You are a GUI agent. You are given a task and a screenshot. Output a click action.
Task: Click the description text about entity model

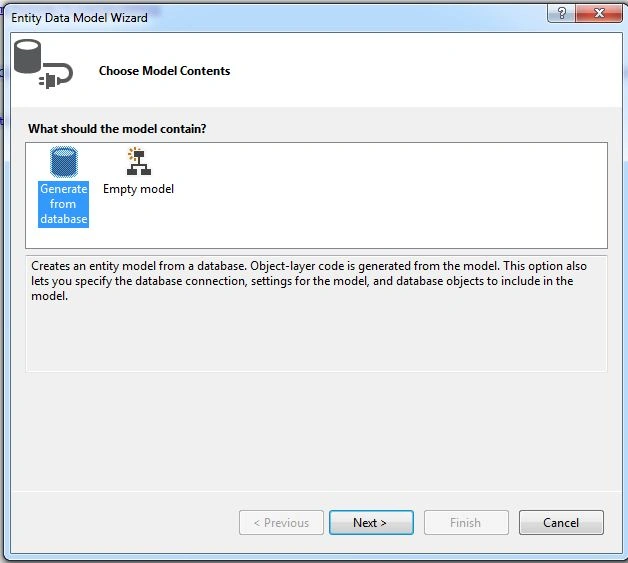coord(309,281)
